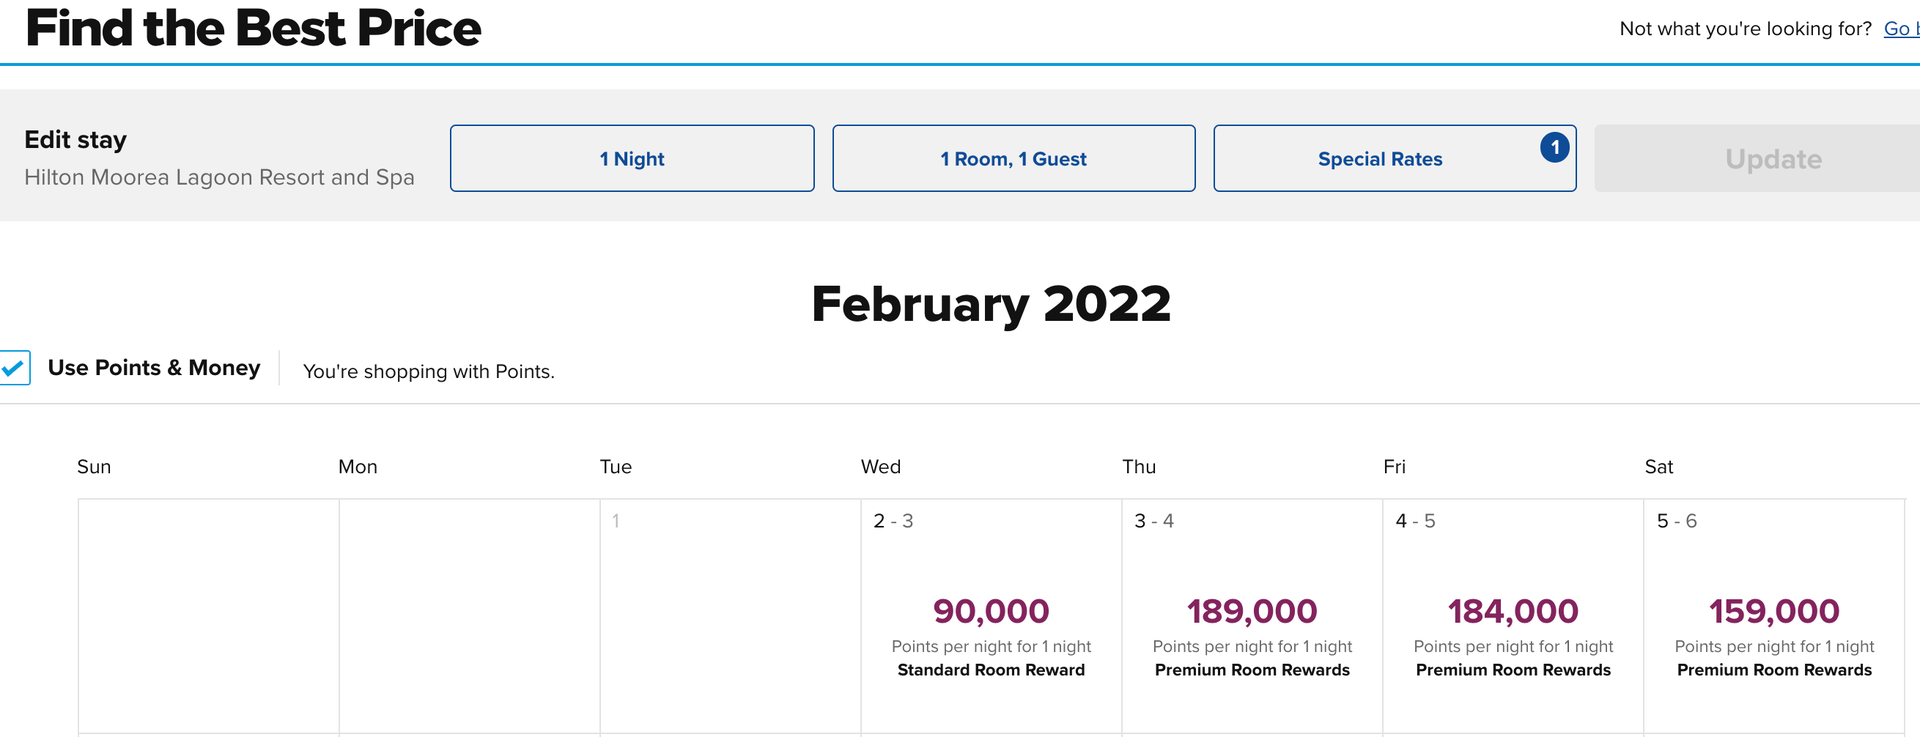Click the Edit stay heading
1920x737 pixels.
click(x=74, y=139)
